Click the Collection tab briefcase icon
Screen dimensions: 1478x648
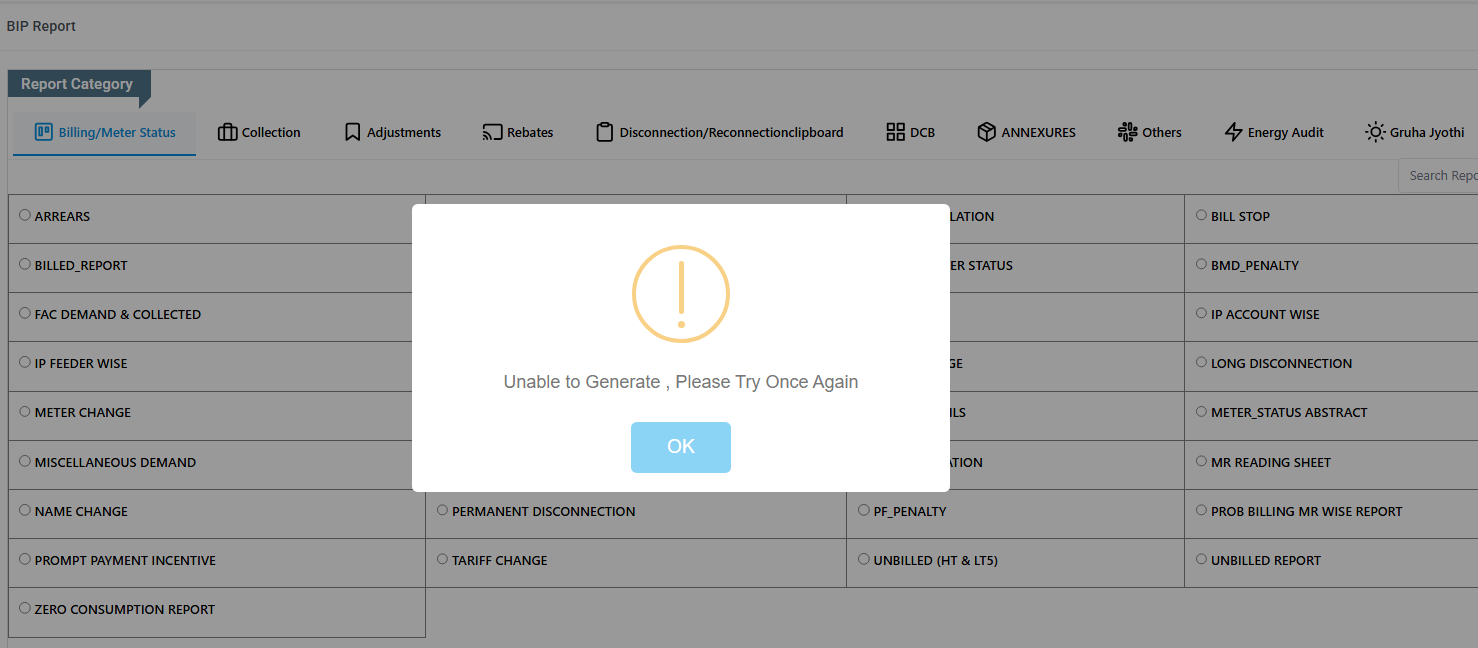coord(227,132)
